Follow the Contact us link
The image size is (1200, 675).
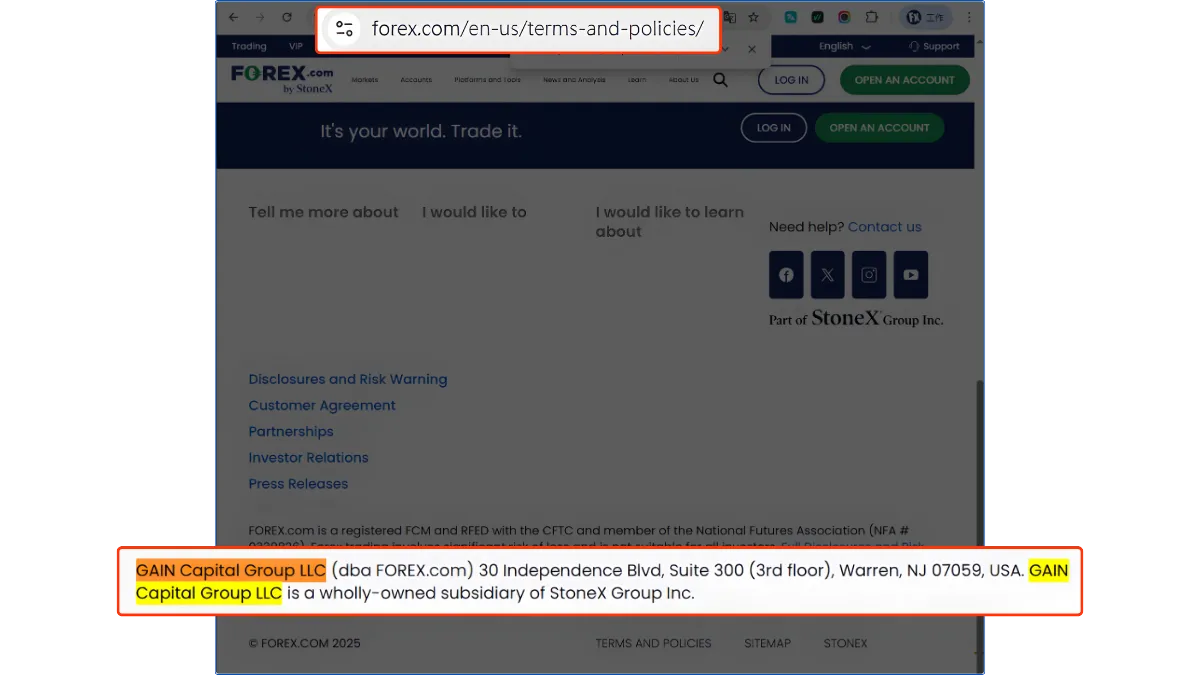click(x=884, y=227)
